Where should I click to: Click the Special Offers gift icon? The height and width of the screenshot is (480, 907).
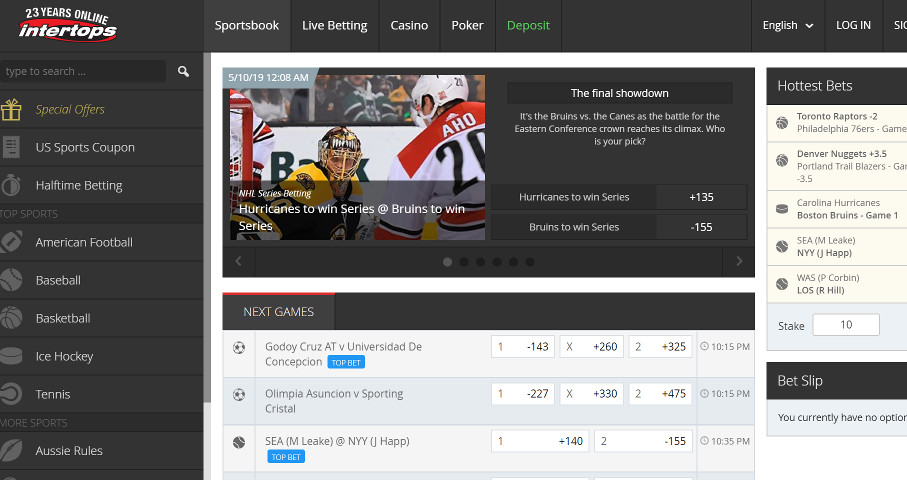(x=10, y=109)
